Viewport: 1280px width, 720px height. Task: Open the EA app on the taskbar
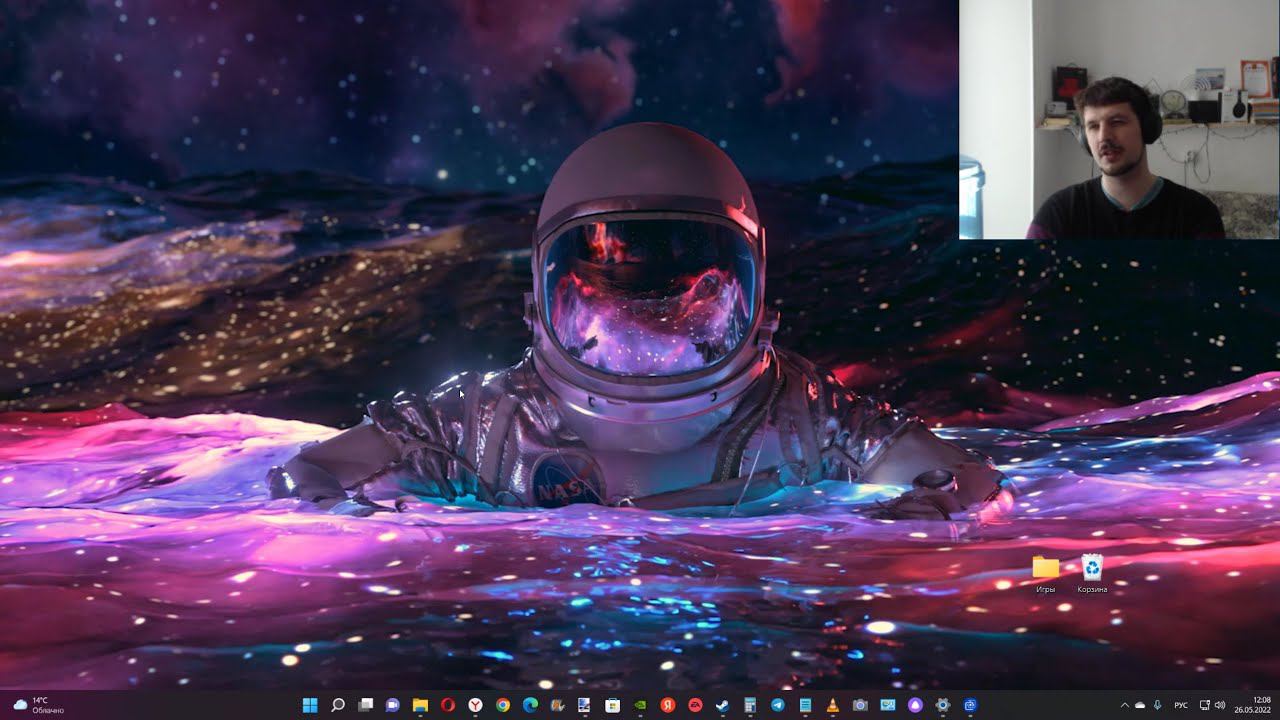695,705
